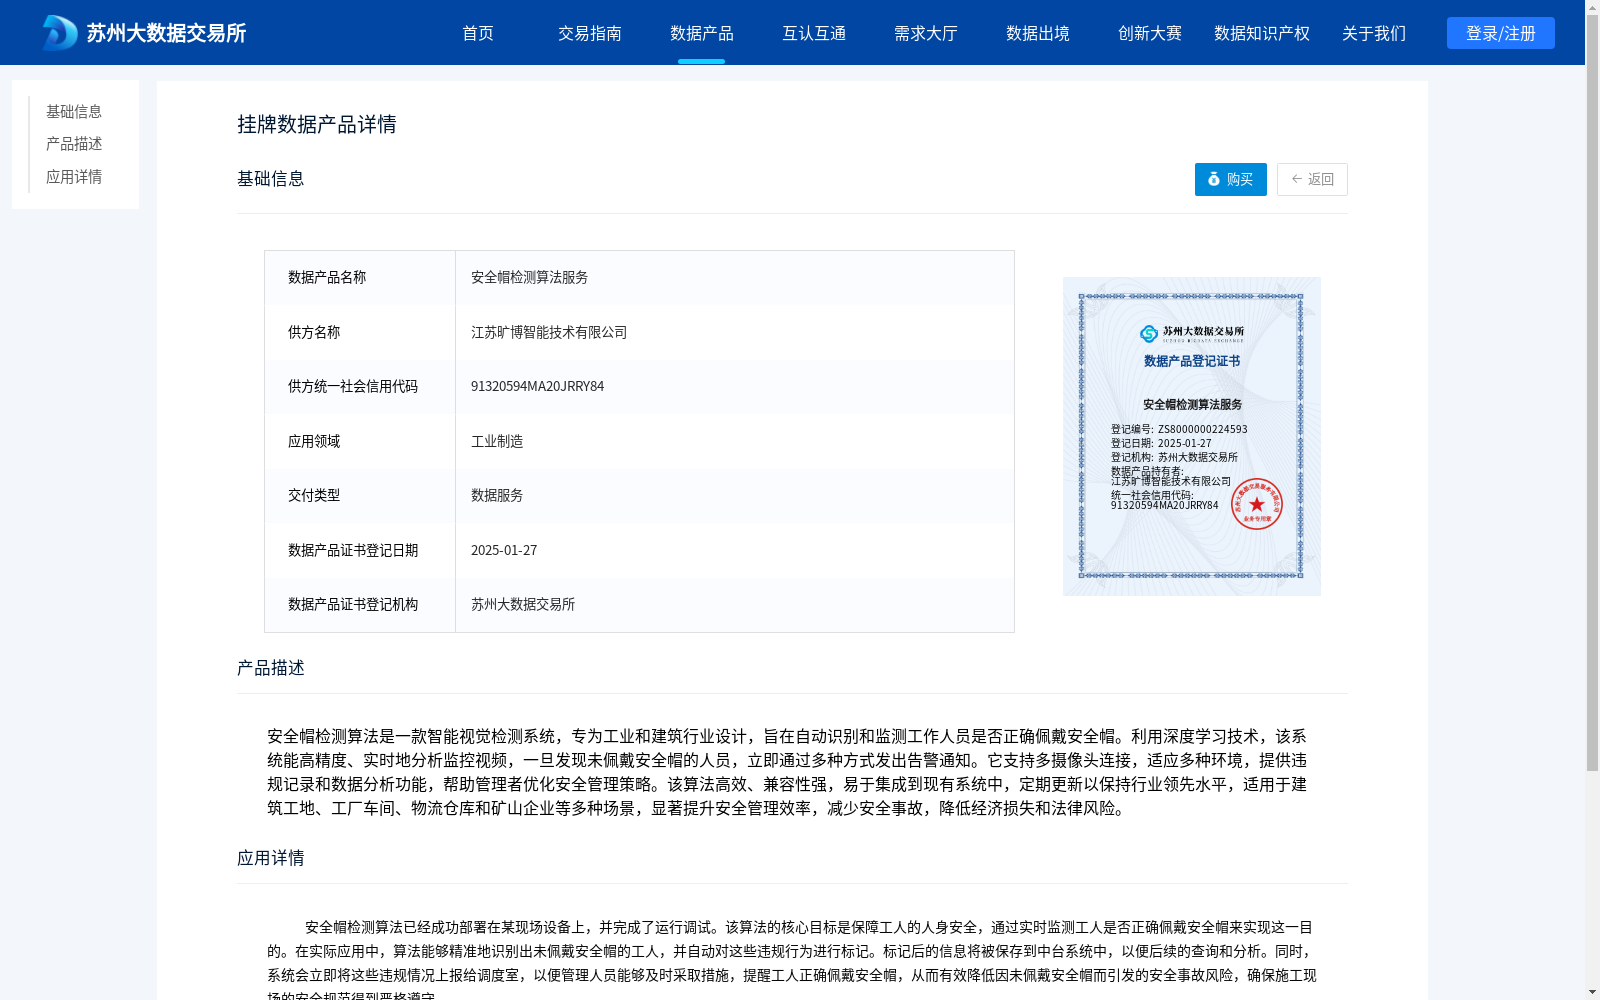The image size is (1600, 1000).
Task: Click the 苏州大数据交易所 logo icon
Action: point(60,33)
